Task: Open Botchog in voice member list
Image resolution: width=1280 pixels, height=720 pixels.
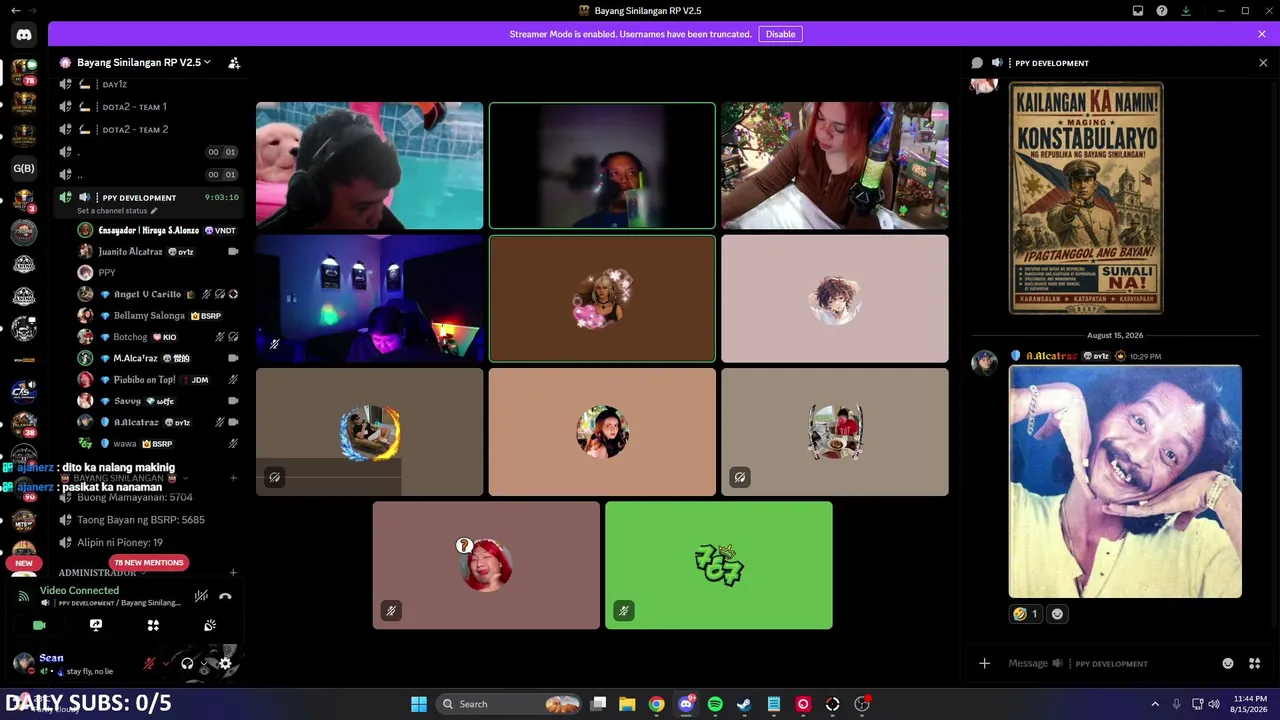Action: tap(160, 337)
